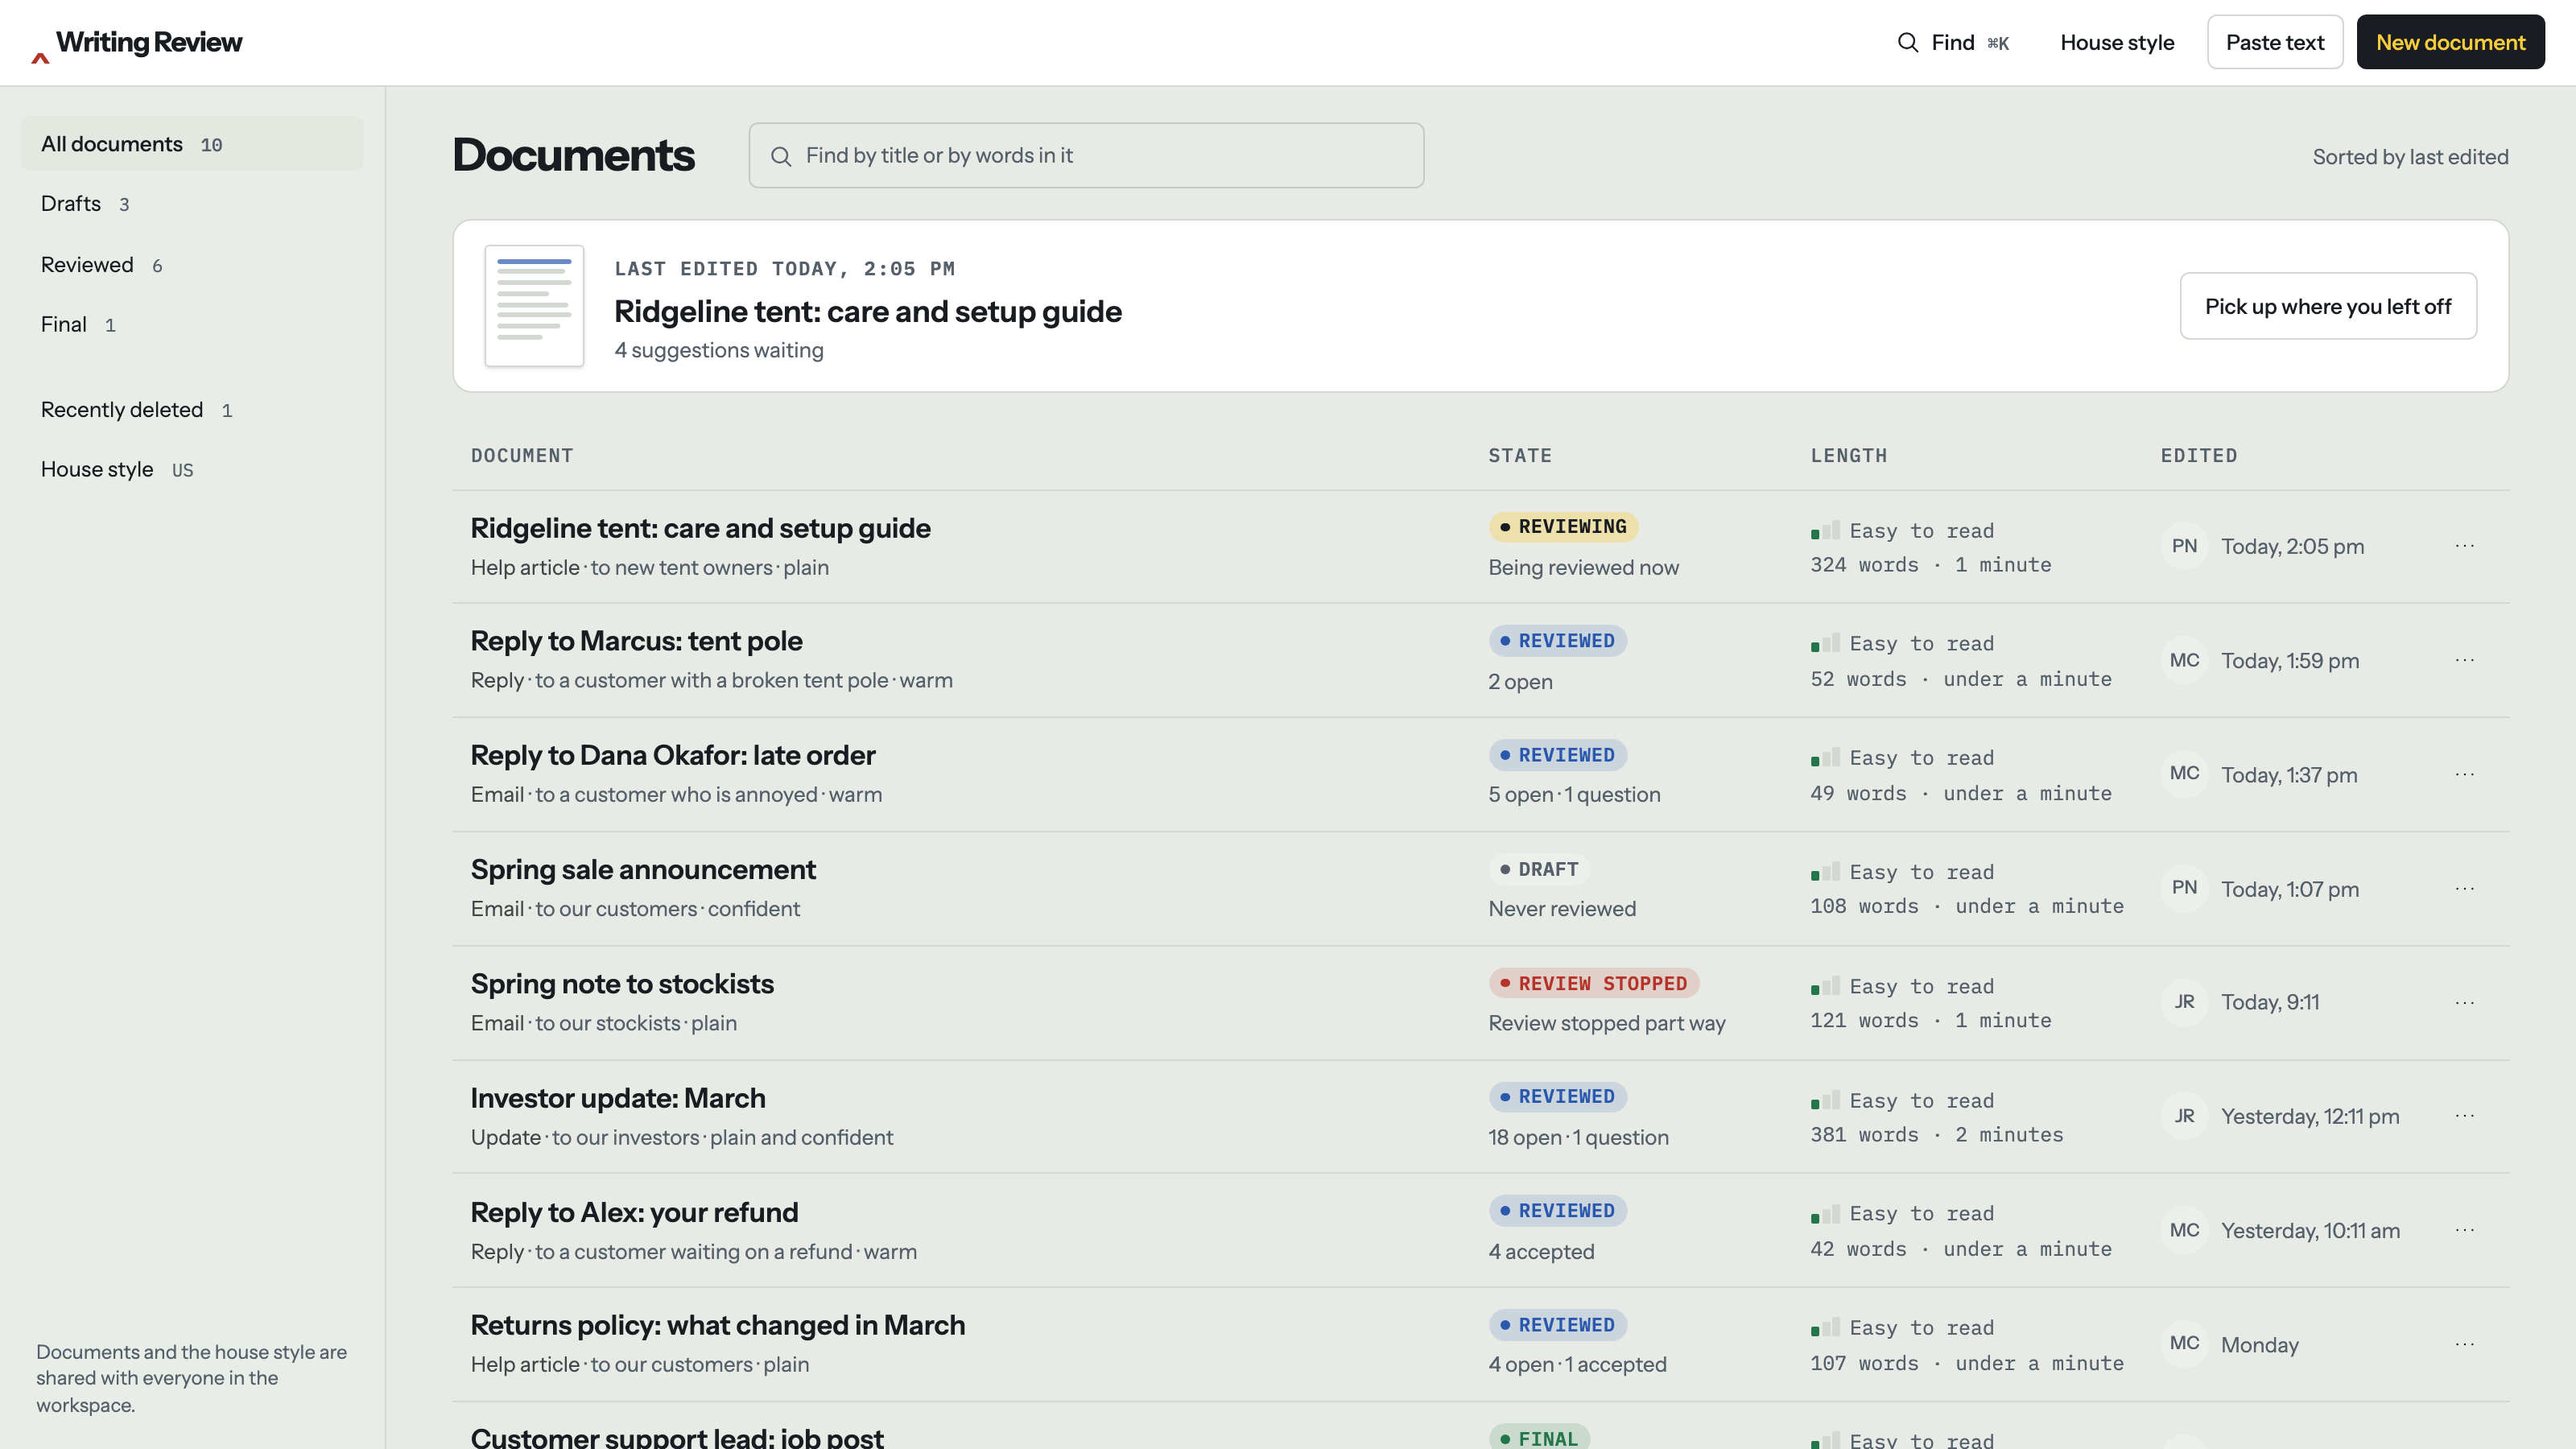Select Reviewed filter in sidebar
Screen dimensions: 2576x1449
point(192,265)
